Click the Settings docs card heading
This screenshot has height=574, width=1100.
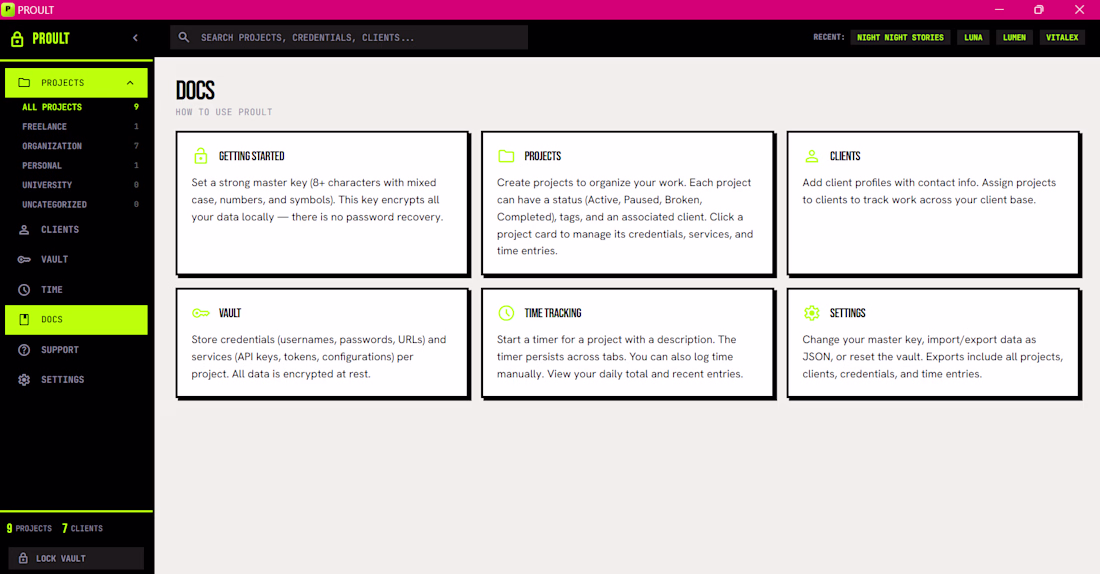(847, 313)
